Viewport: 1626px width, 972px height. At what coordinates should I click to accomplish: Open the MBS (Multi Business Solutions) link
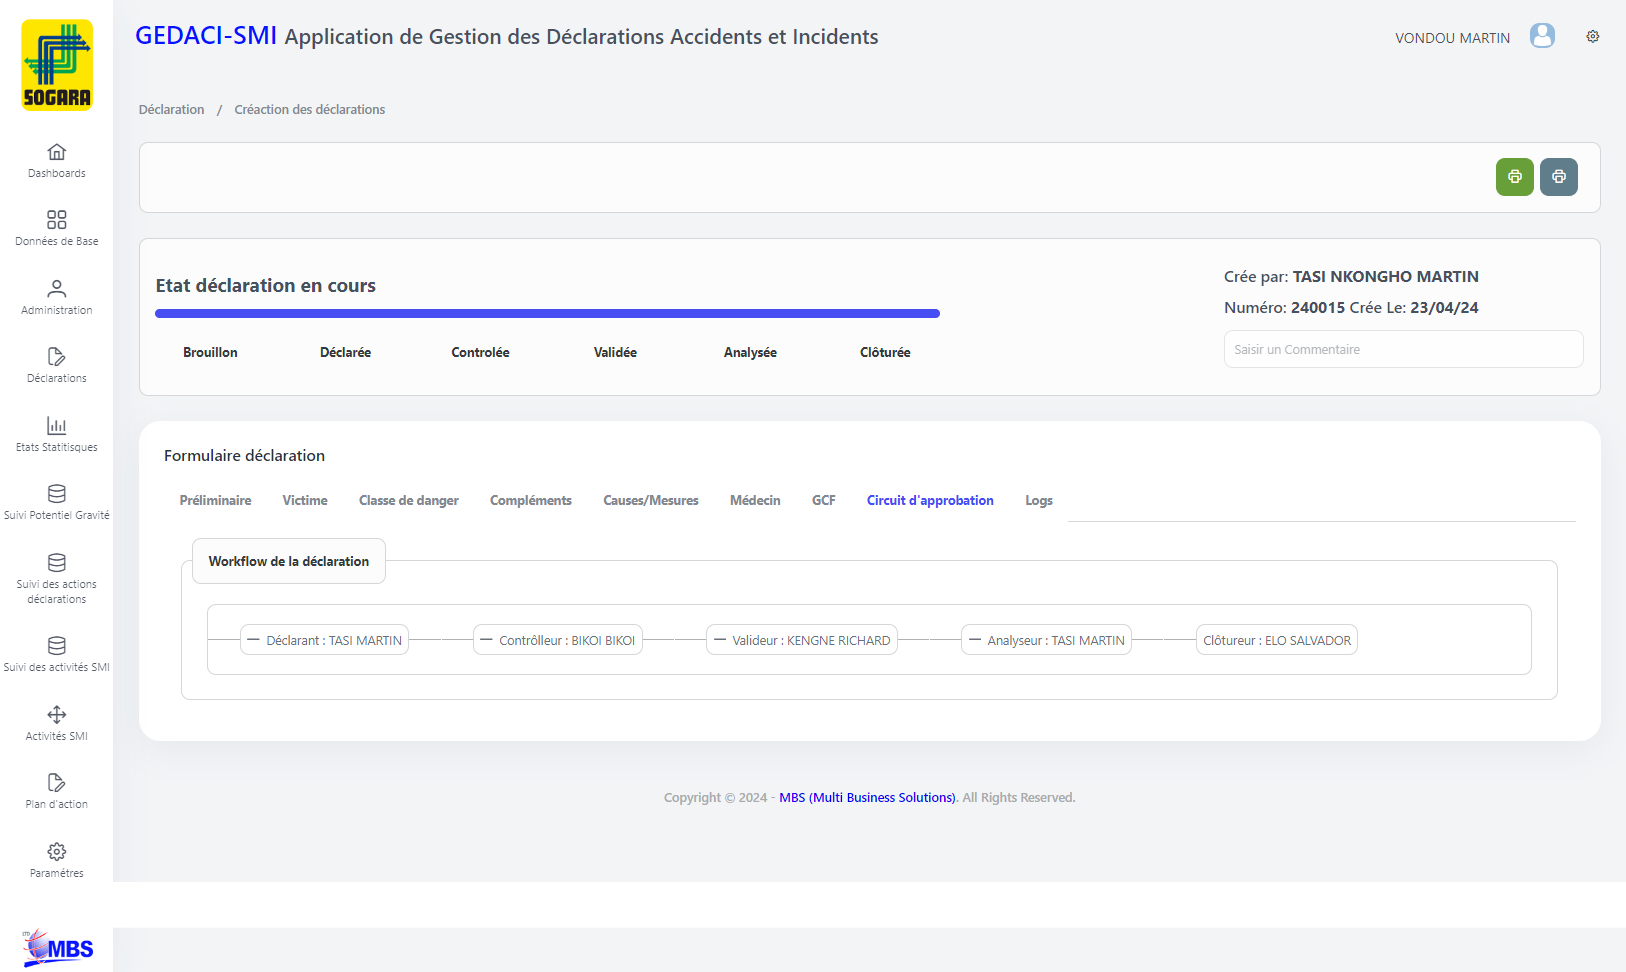point(867,797)
